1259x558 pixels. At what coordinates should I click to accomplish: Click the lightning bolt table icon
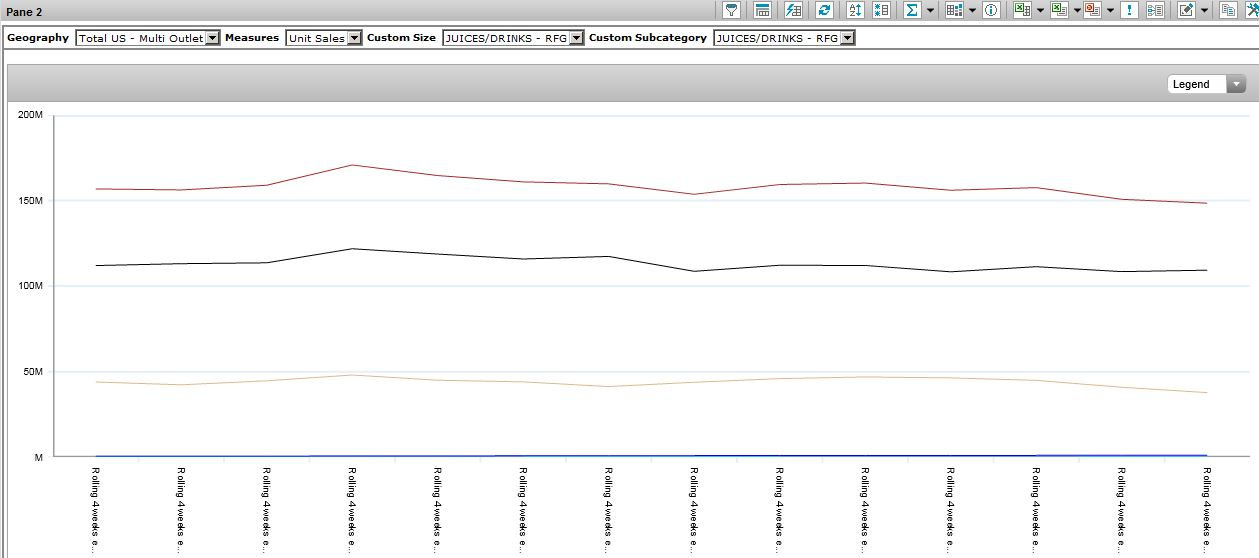click(794, 10)
